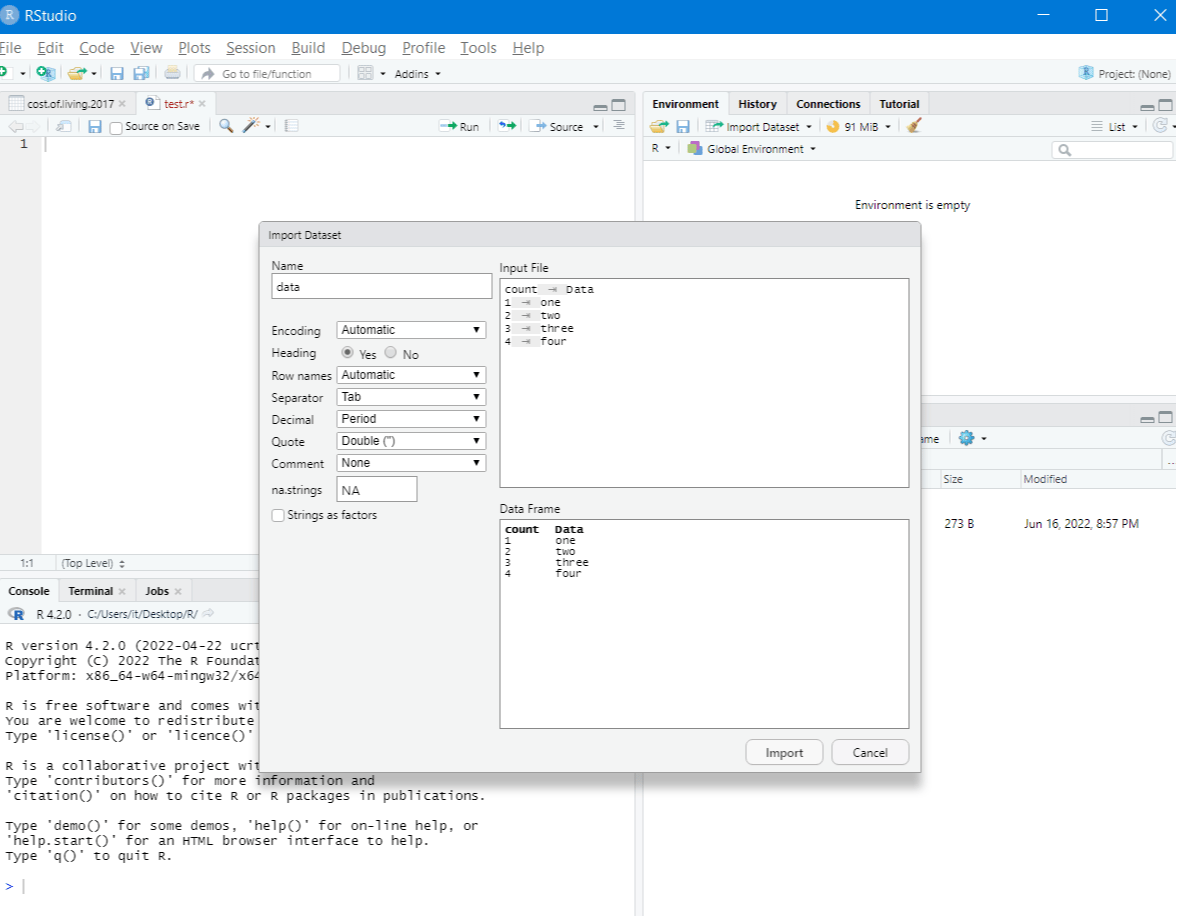Cancel the Import Dataset dialog

click(x=869, y=752)
